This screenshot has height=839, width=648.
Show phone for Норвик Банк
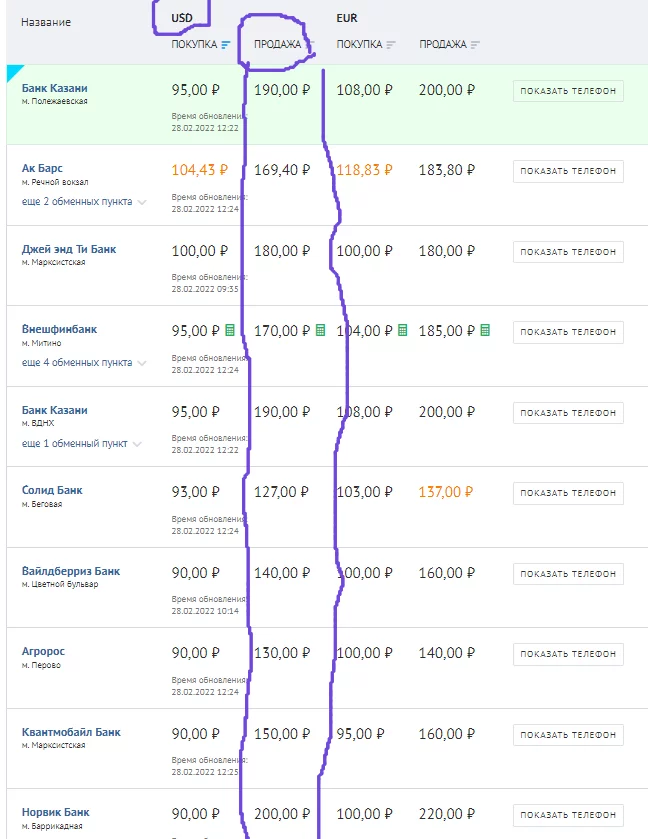[568, 815]
